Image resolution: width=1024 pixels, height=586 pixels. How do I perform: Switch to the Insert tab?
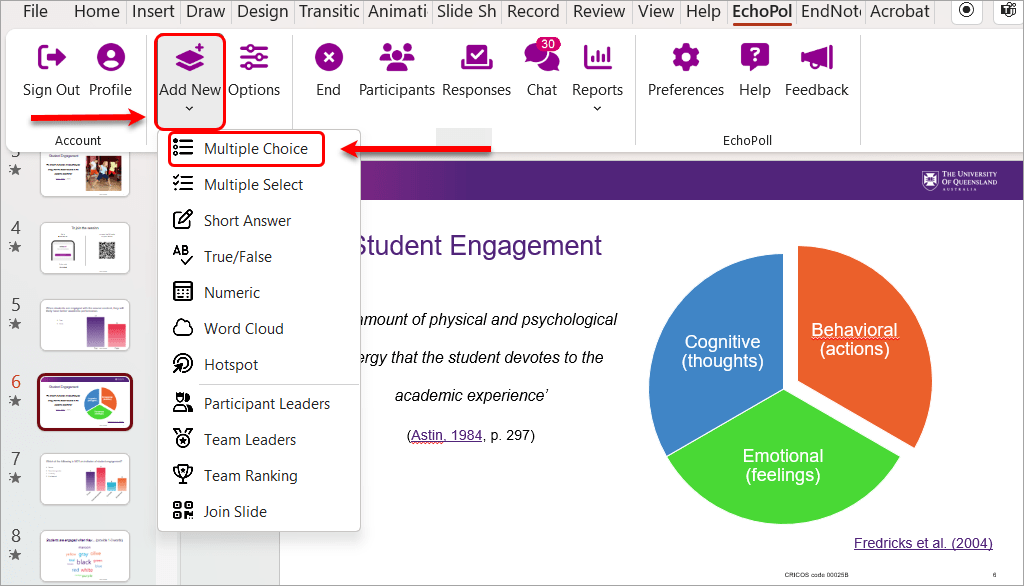point(153,11)
